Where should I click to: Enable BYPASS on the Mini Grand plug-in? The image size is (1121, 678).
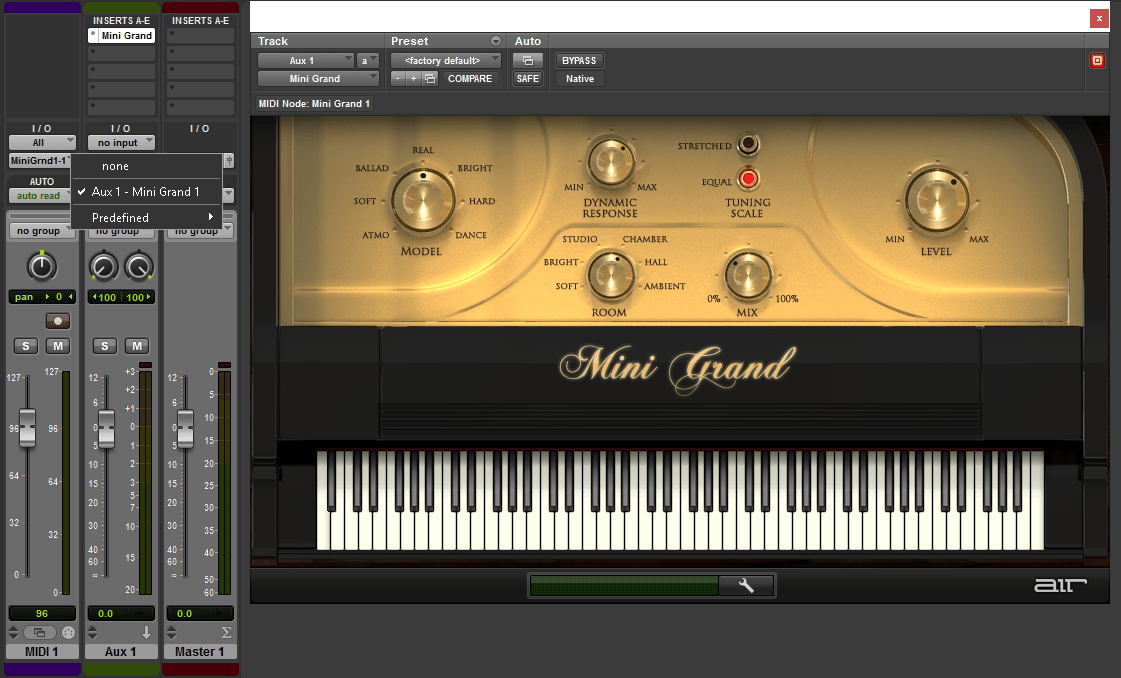click(x=579, y=60)
